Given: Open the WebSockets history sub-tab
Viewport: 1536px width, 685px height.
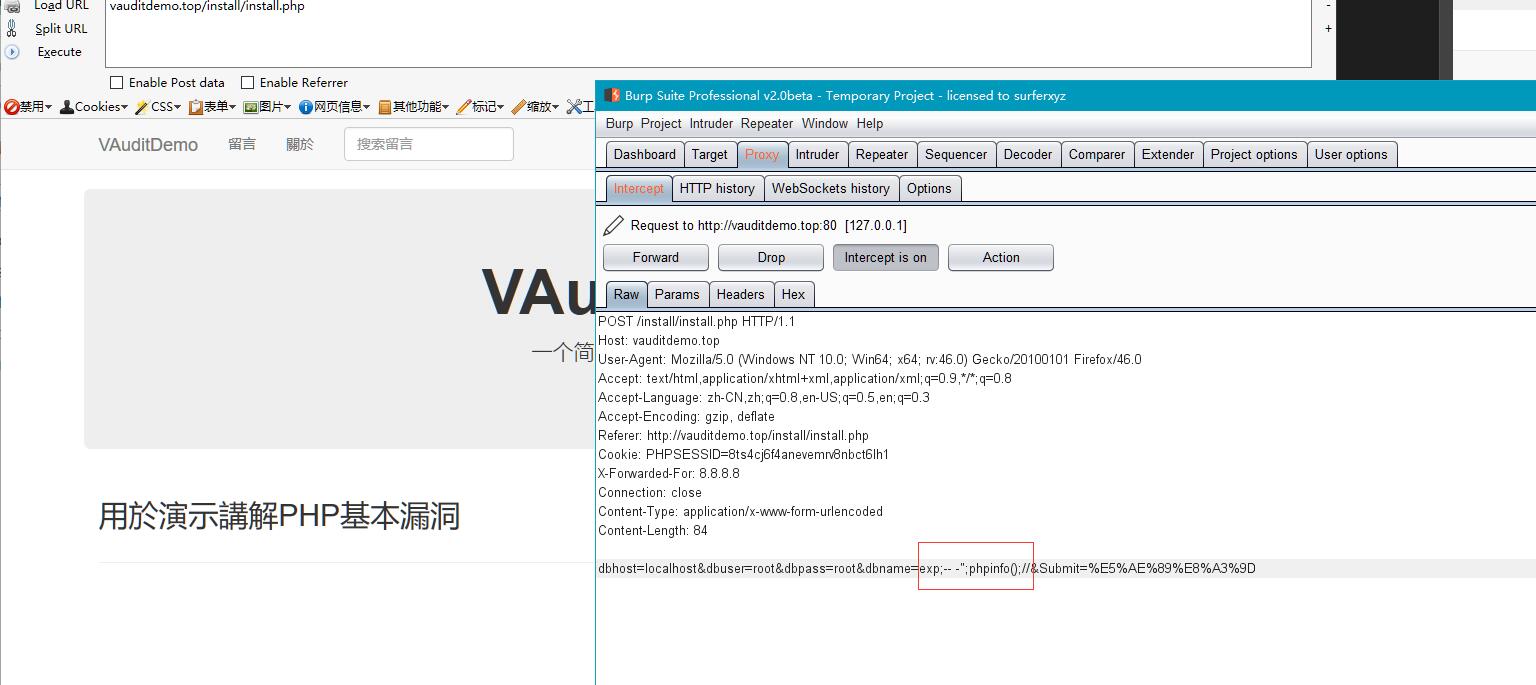Looking at the screenshot, I should (831, 189).
